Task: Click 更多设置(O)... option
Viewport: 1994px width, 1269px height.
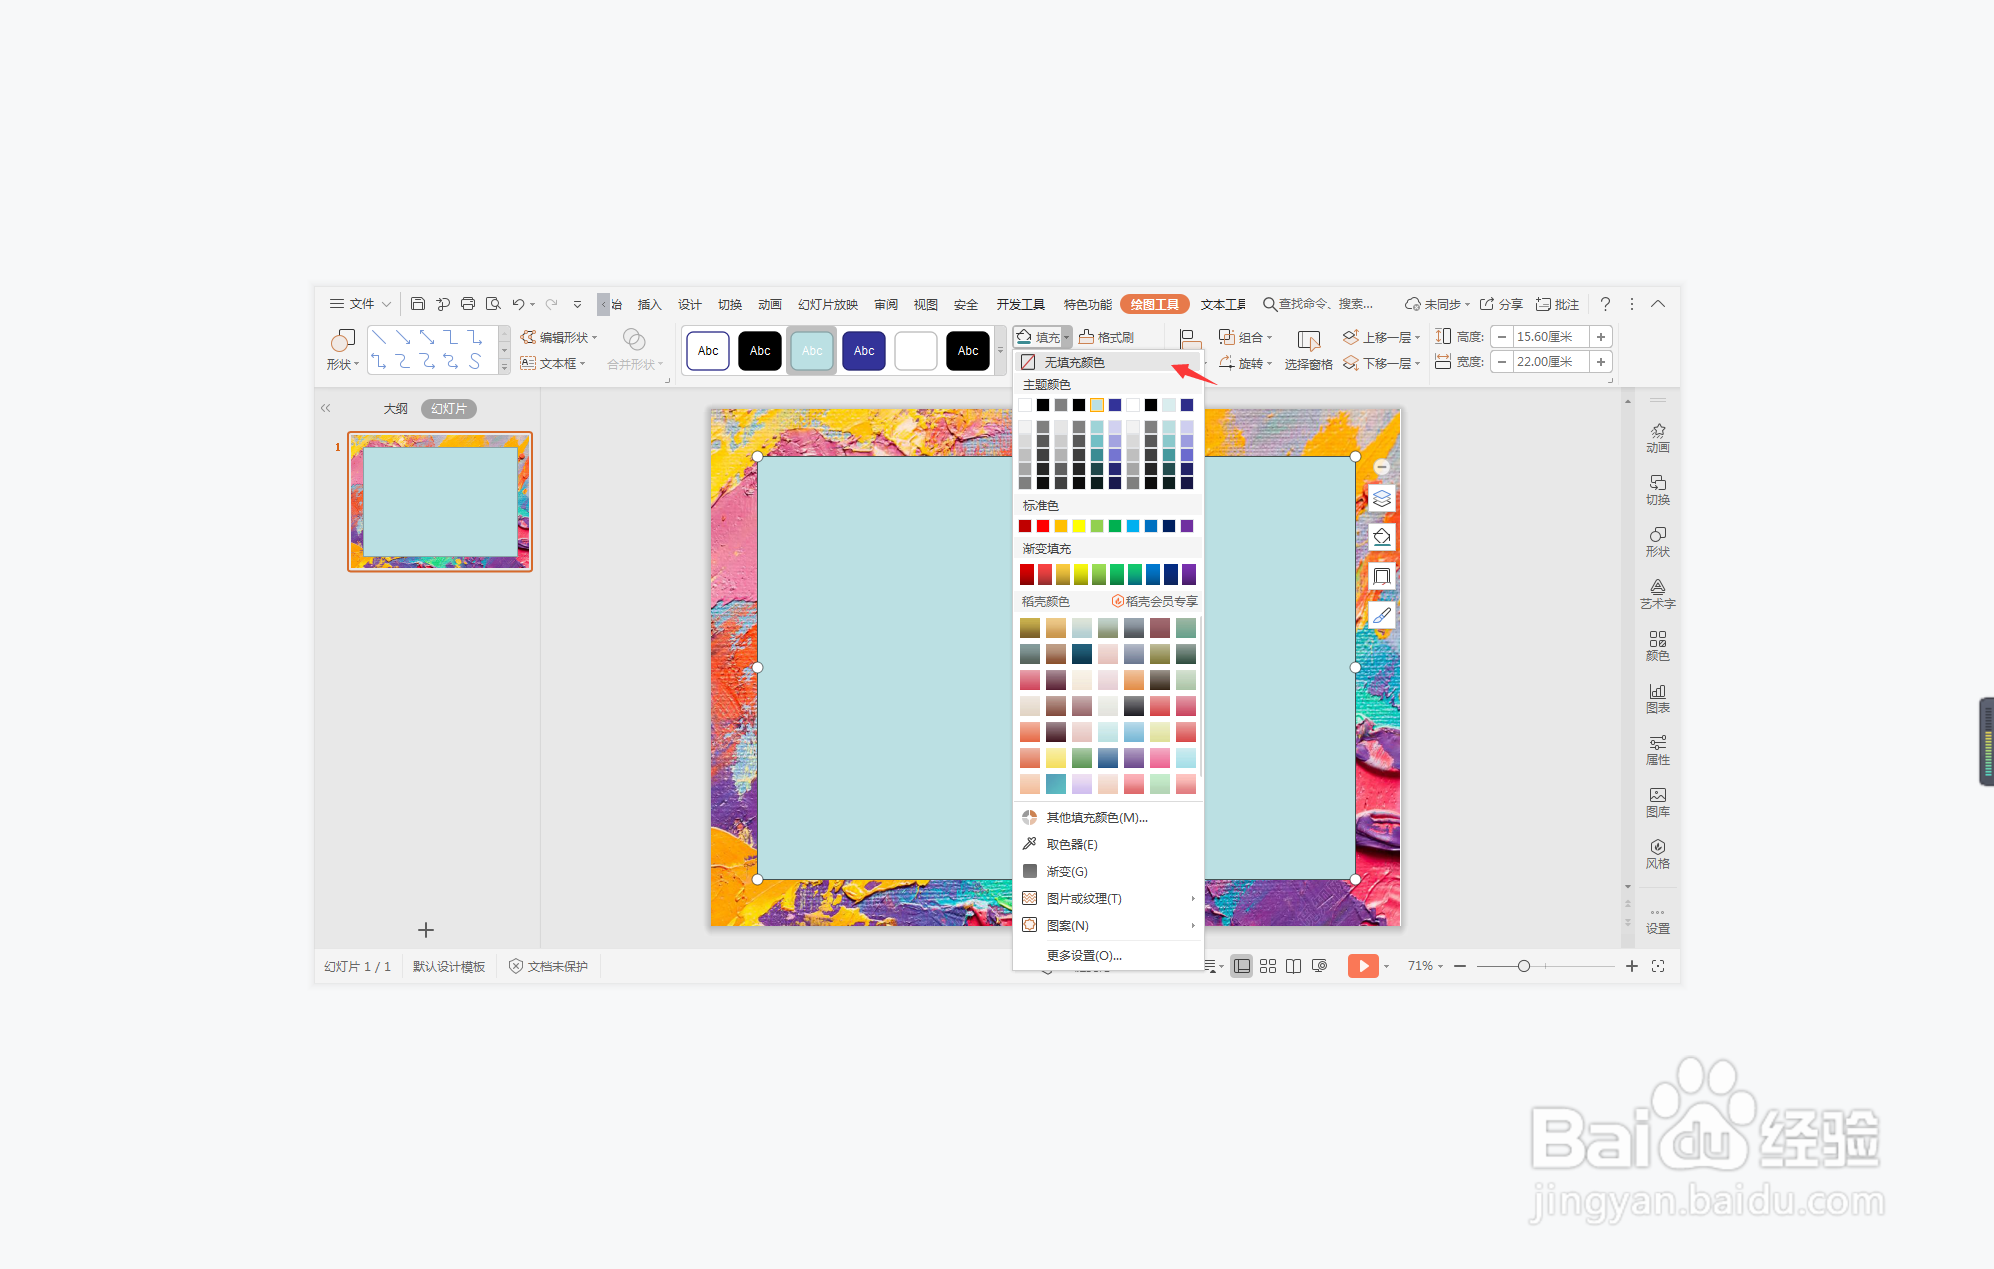Action: click(x=1084, y=955)
